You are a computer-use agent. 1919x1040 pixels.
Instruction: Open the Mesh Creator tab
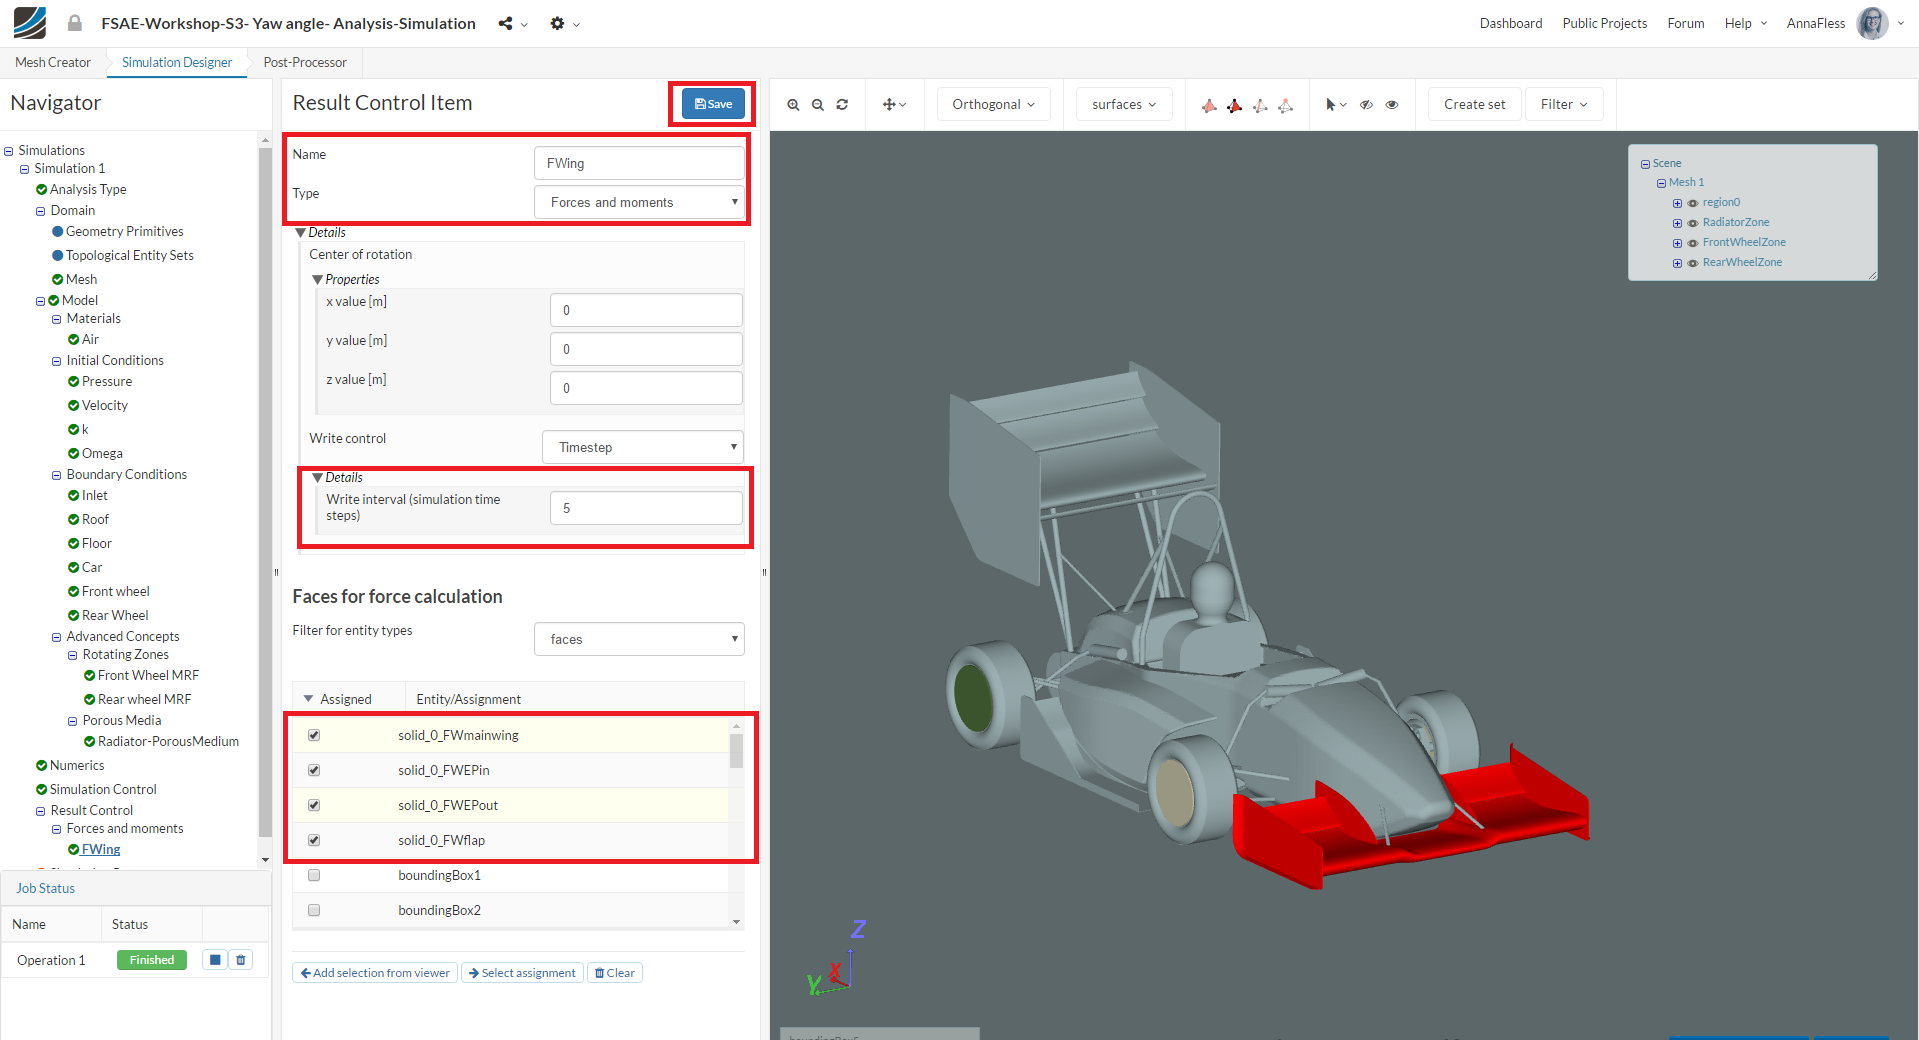[x=53, y=62]
